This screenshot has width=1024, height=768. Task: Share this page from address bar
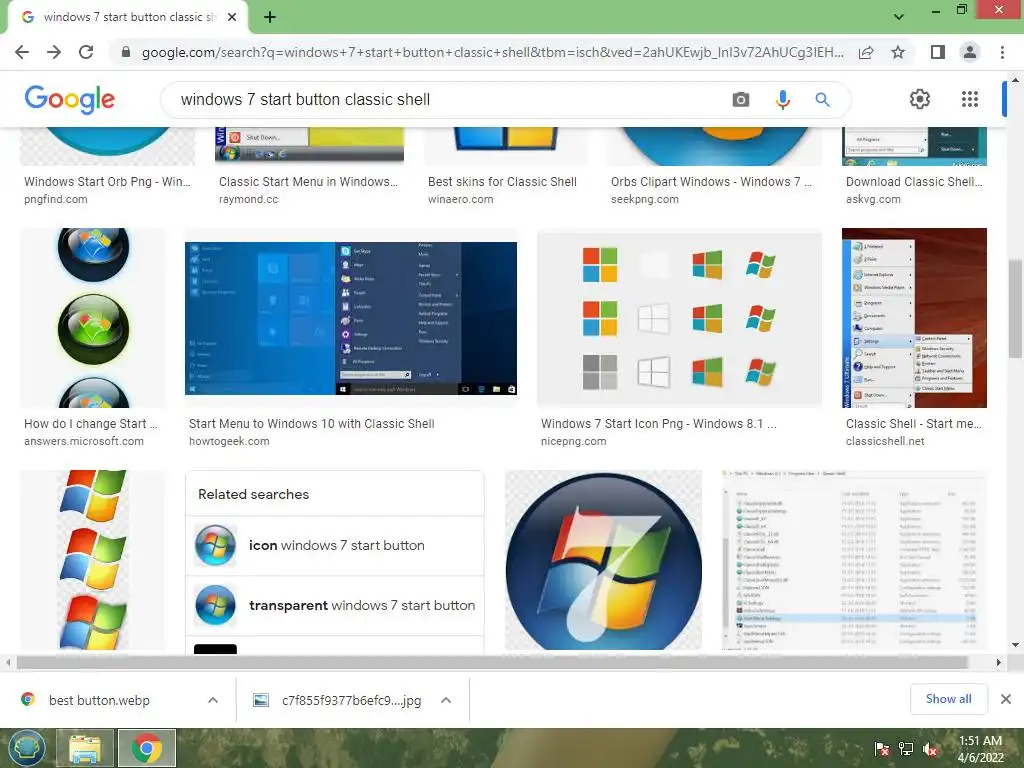point(866,52)
